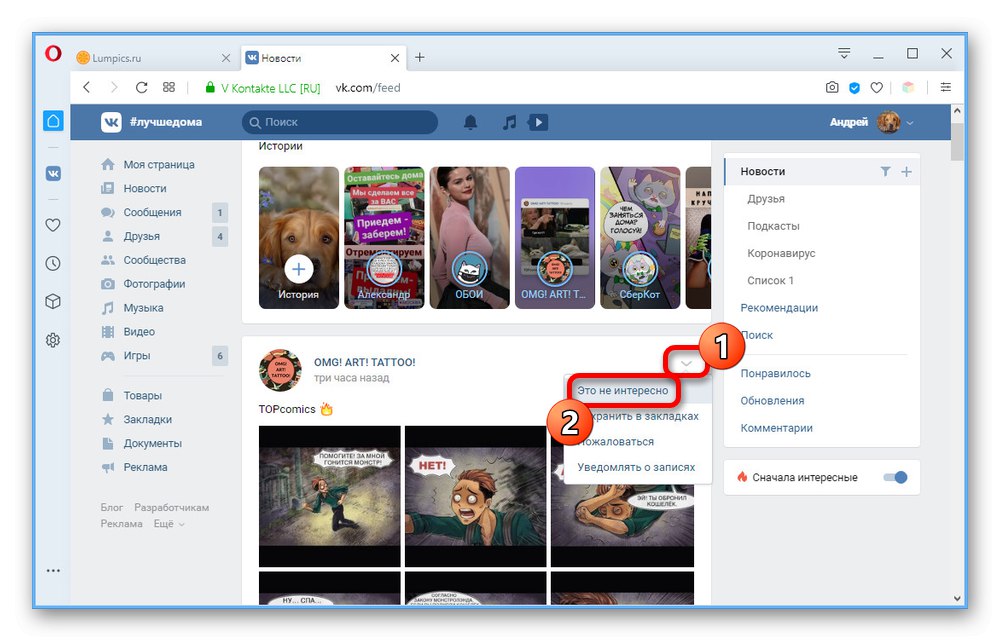Open the ОБОИ story thumbnail
This screenshot has height=641, width=1000.
coord(469,238)
